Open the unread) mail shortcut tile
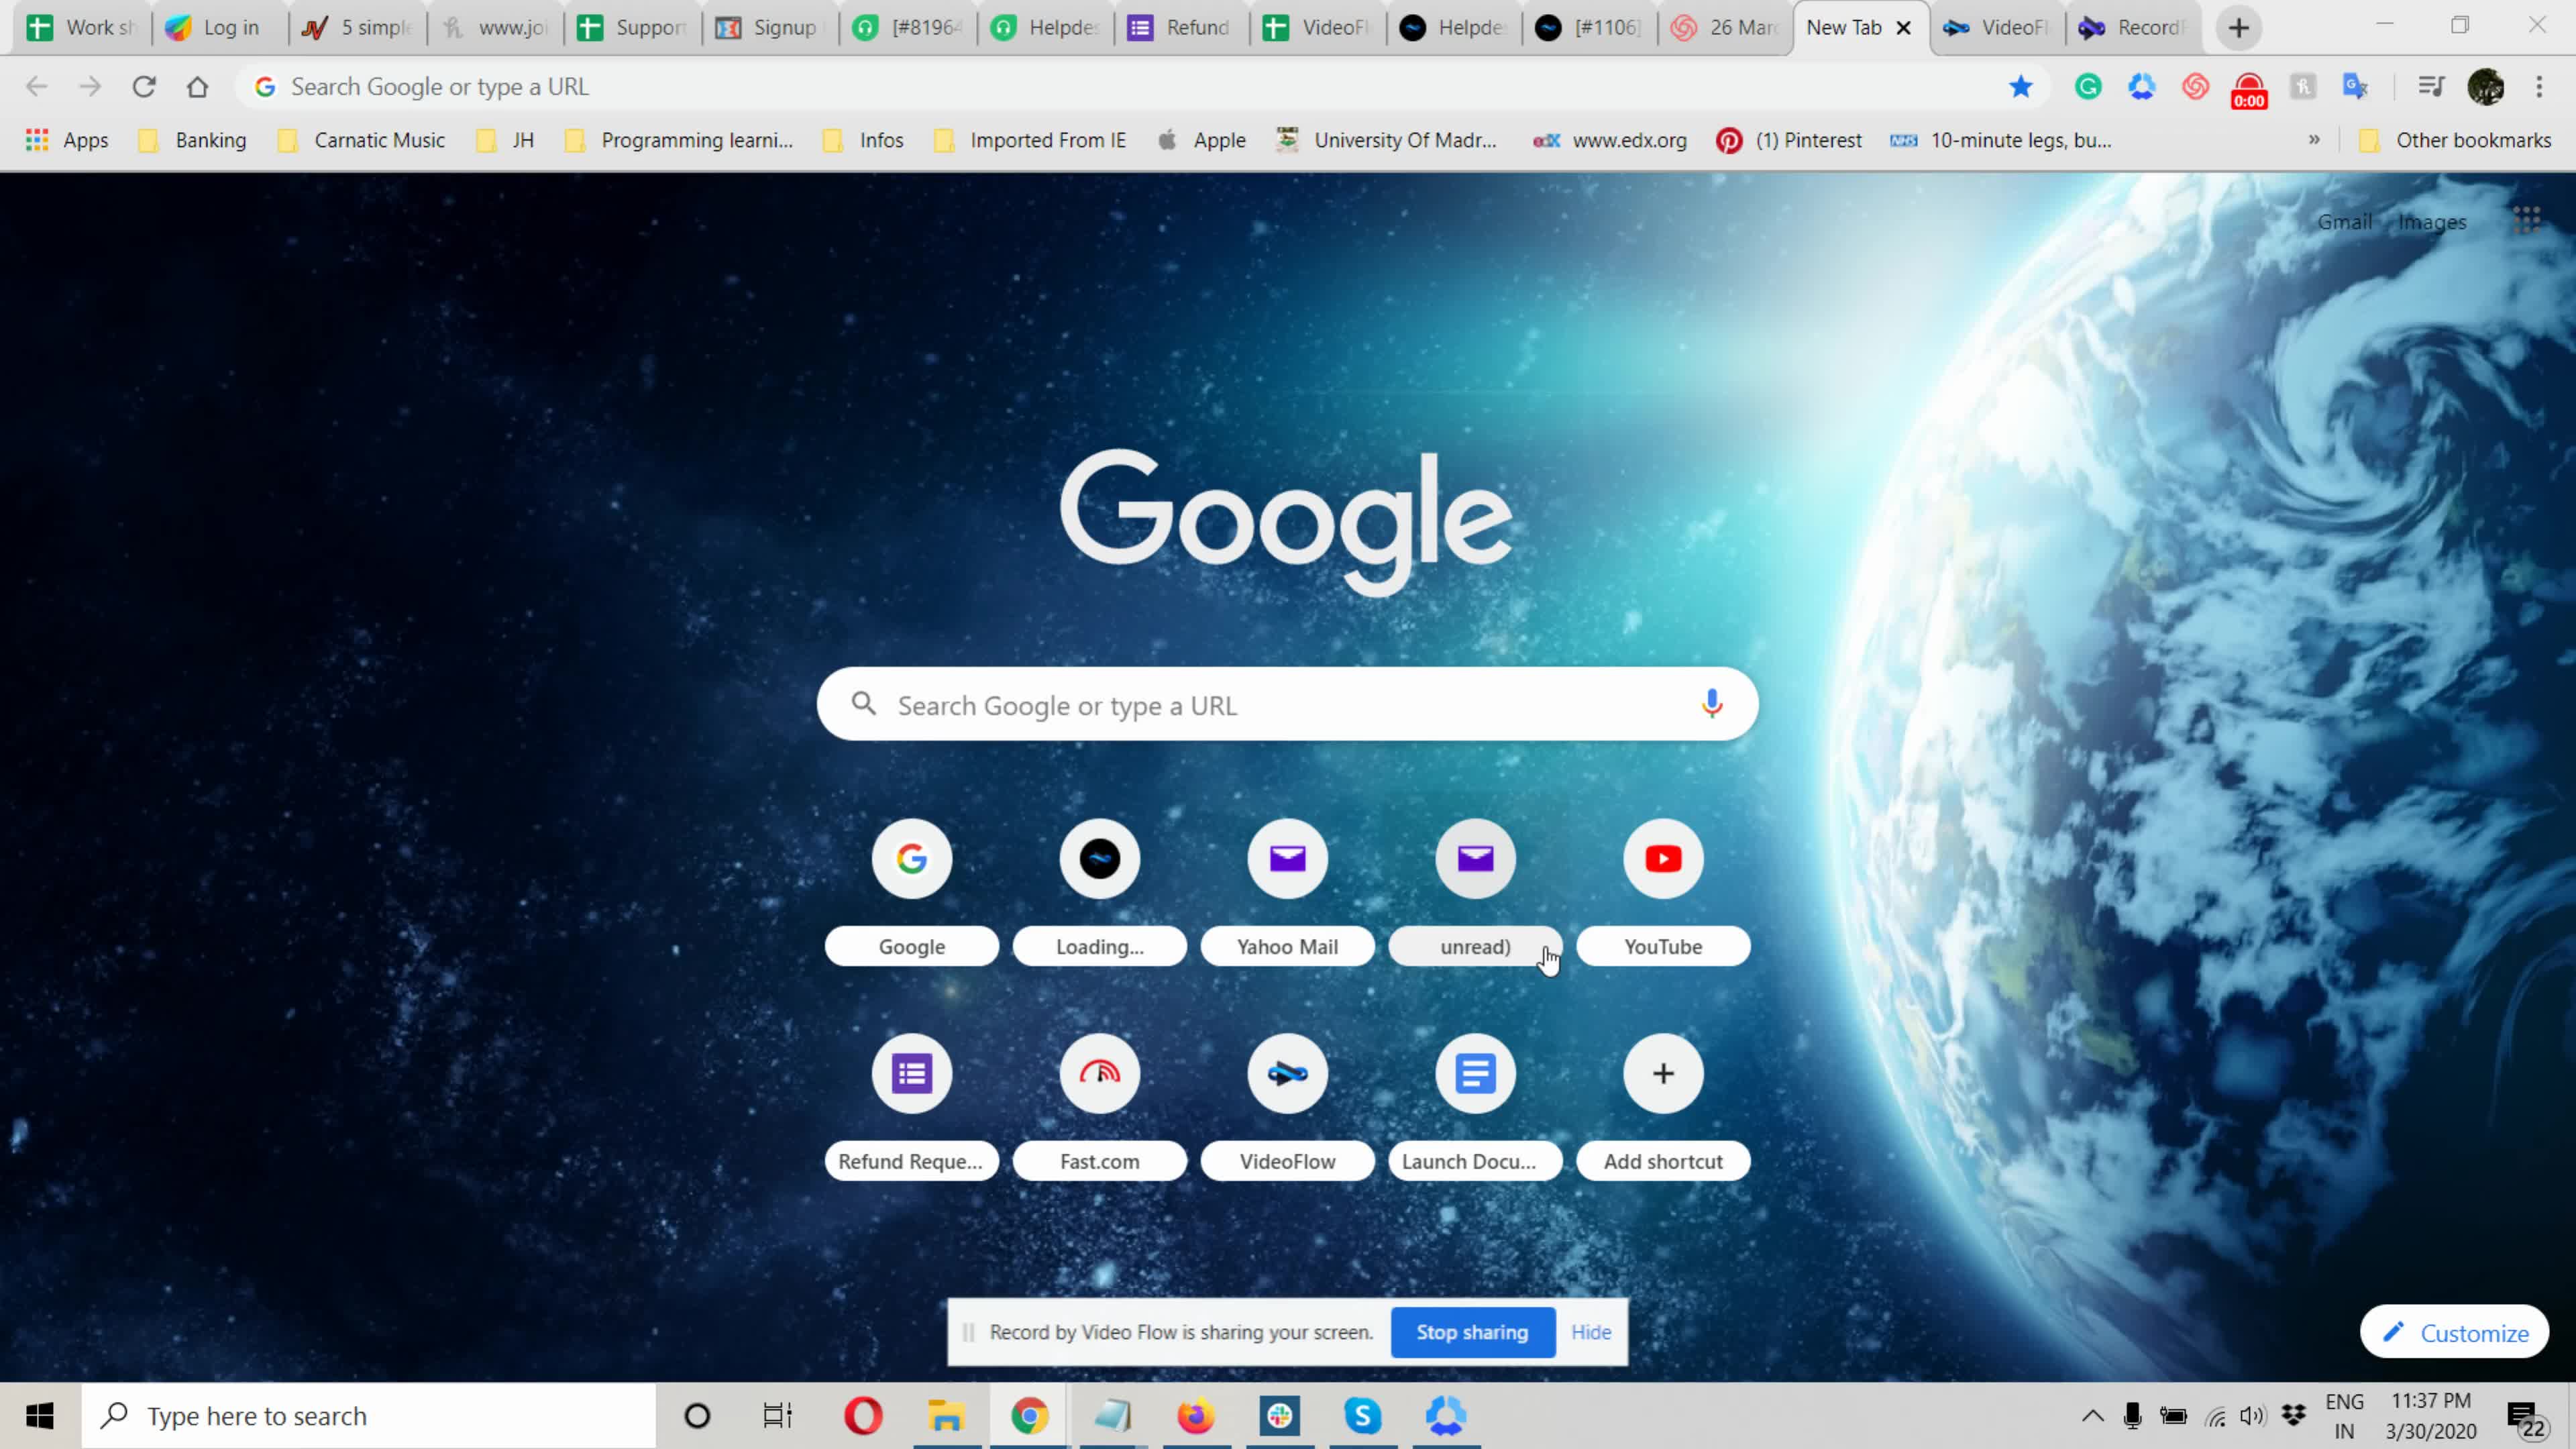Image resolution: width=2576 pixels, height=1449 pixels. [1475, 891]
